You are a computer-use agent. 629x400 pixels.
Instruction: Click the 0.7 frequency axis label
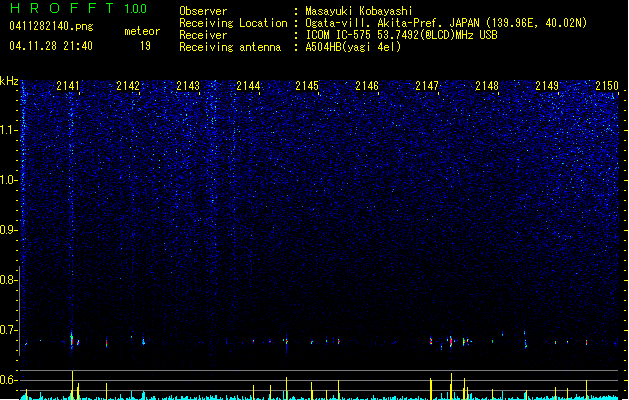[9, 330]
